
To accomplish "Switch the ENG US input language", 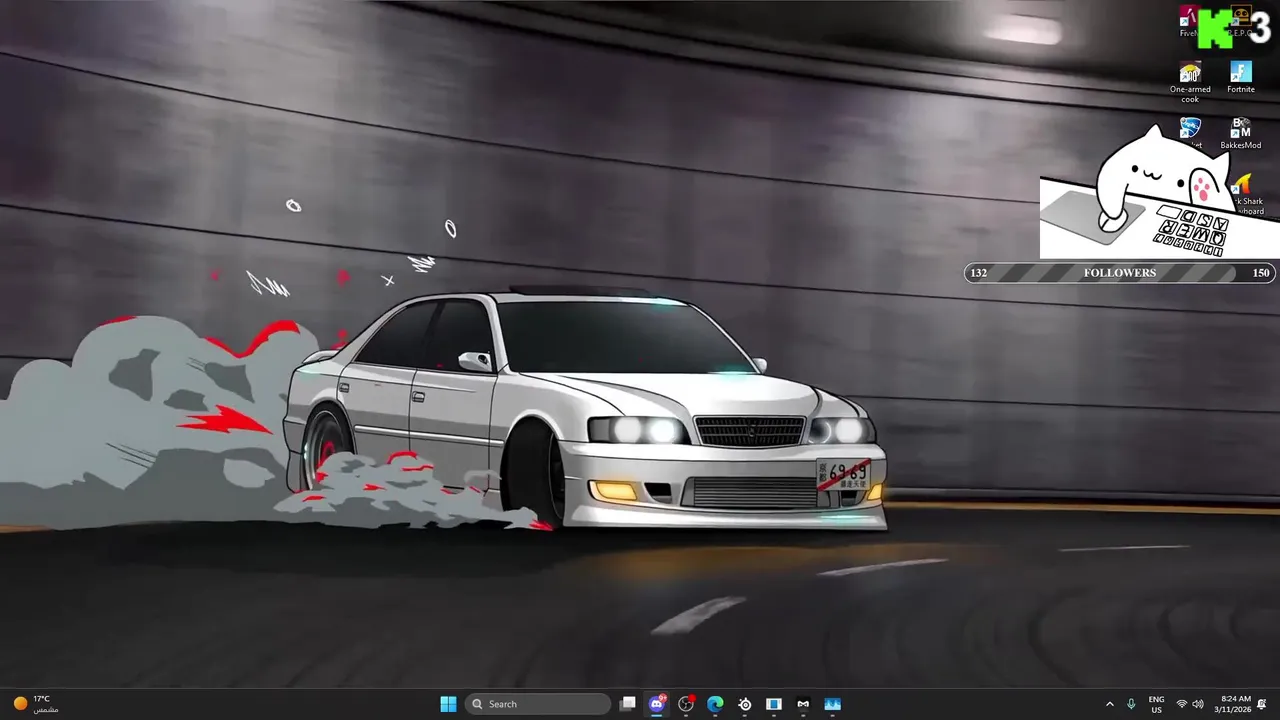I will pyautogui.click(x=1156, y=704).
